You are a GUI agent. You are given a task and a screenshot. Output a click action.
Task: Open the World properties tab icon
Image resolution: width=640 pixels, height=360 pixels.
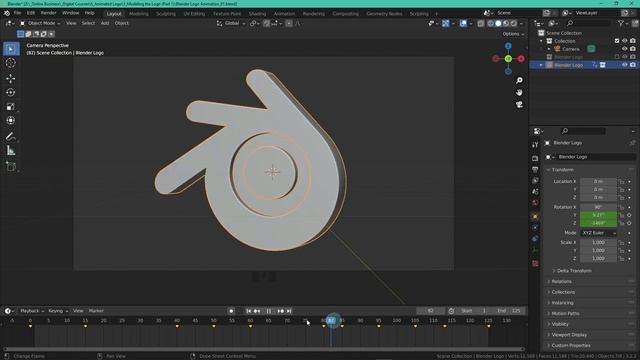pyautogui.click(x=535, y=203)
